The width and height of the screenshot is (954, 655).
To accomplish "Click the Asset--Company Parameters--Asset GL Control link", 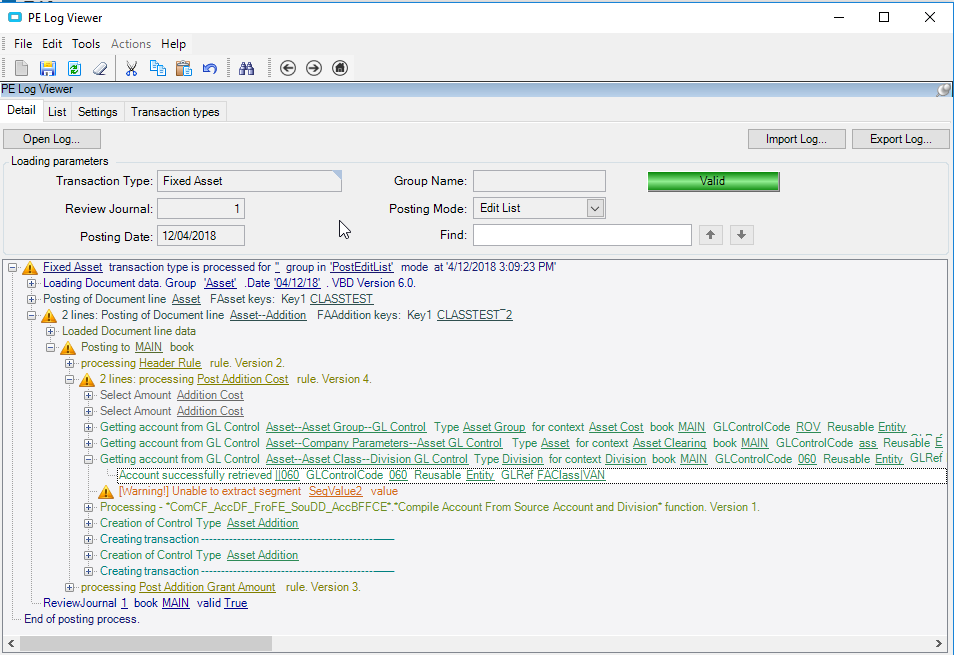I will pyautogui.click(x=384, y=443).
